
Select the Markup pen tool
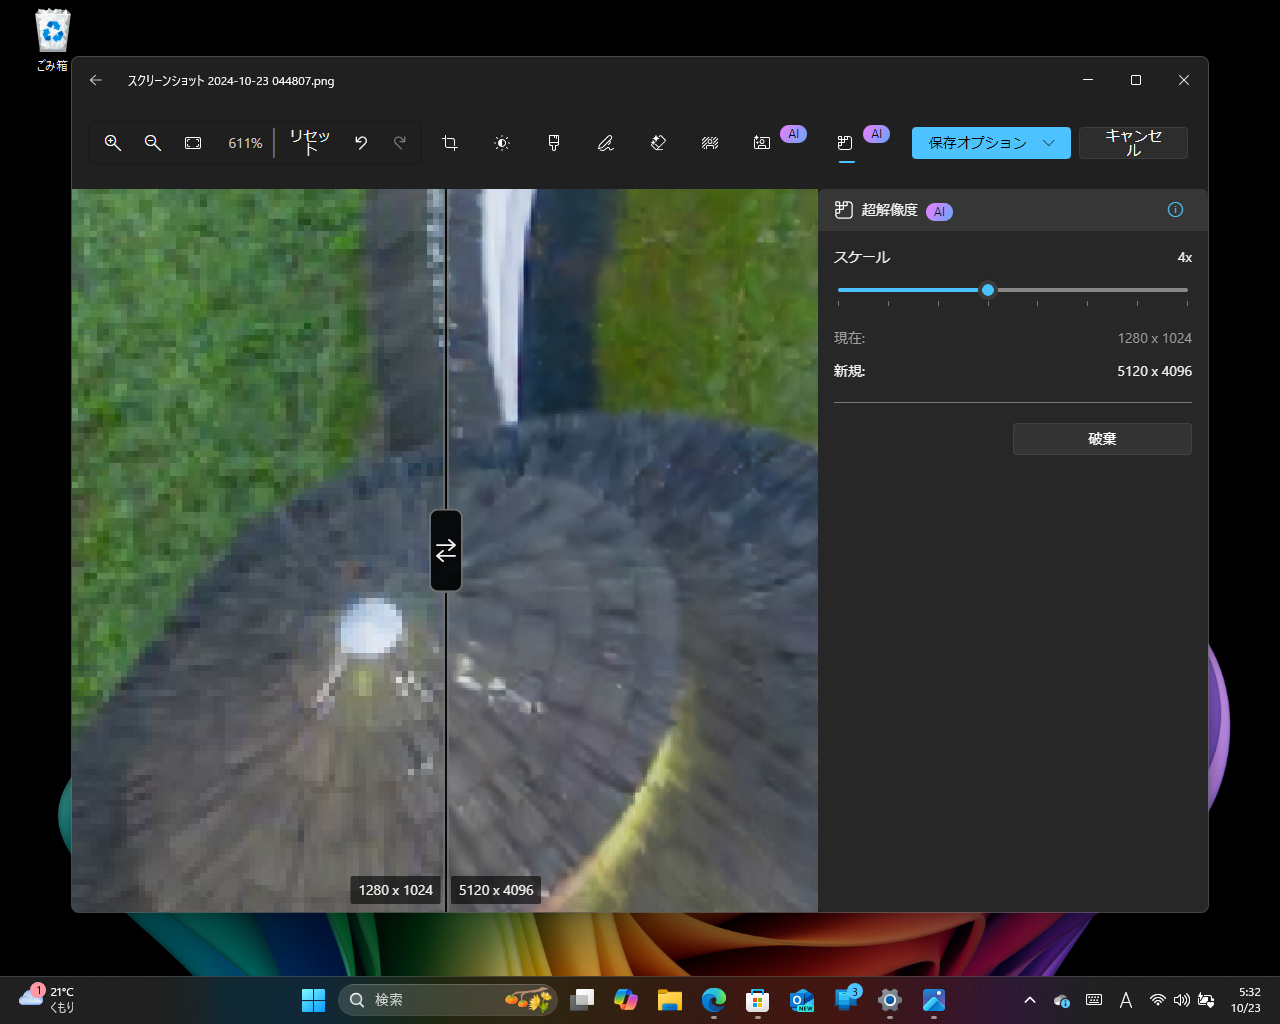click(606, 143)
